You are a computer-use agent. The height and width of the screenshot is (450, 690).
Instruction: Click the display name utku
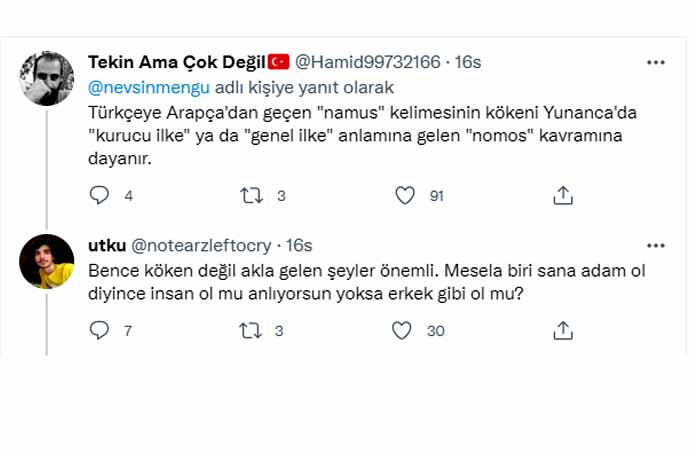106,245
